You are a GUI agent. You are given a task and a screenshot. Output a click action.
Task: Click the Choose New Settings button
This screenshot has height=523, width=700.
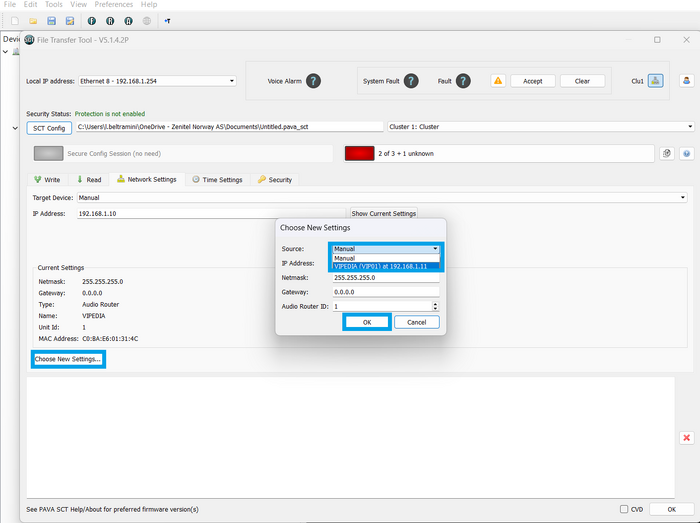[x=68, y=359]
